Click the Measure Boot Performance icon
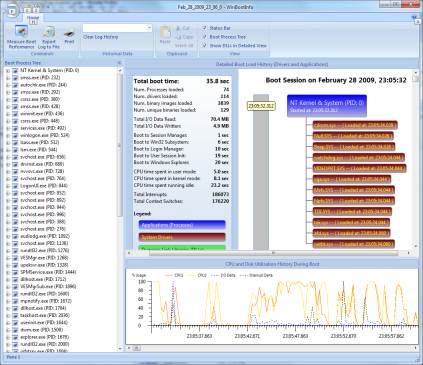Screen dimensions: 423x365 (x=21, y=32)
